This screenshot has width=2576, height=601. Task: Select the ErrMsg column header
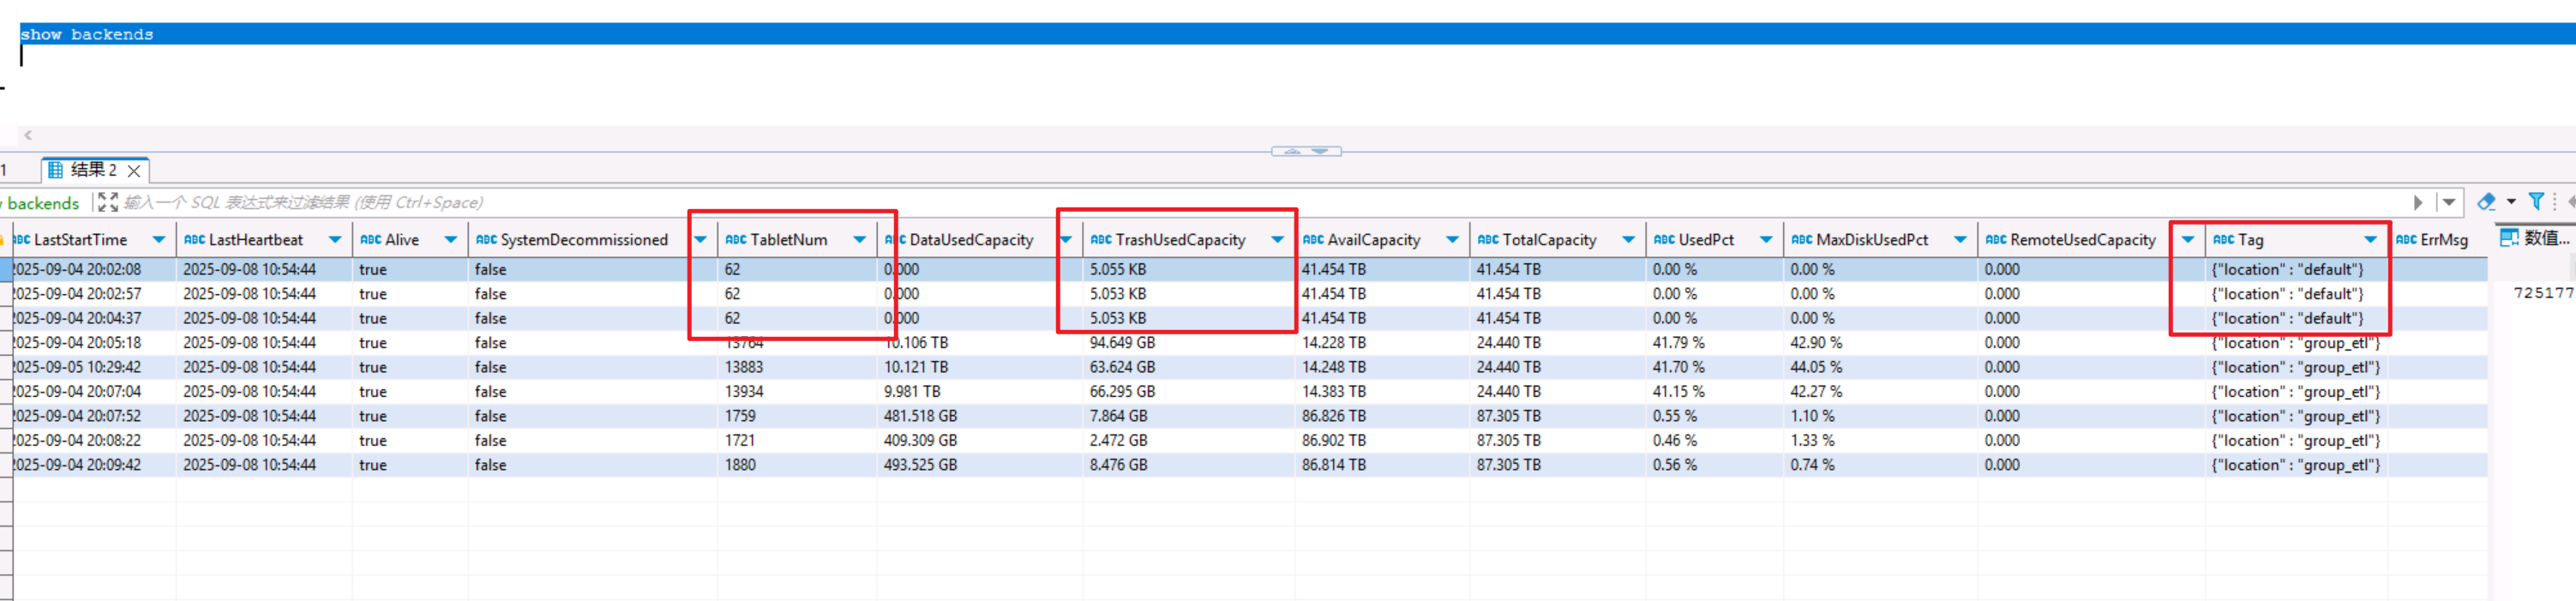click(2437, 240)
